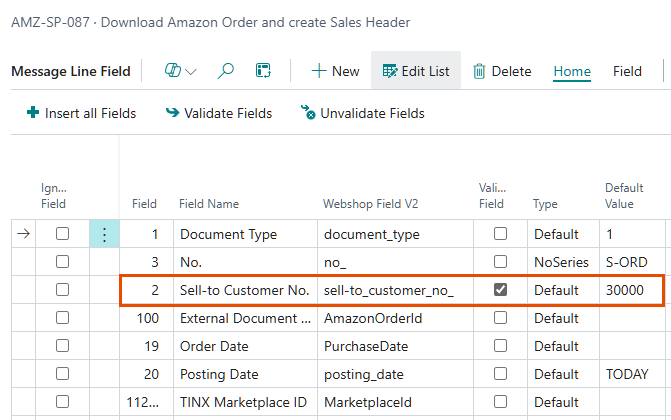Check Validate Field for External Document row
This screenshot has width=671, height=420.
(x=500, y=318)
